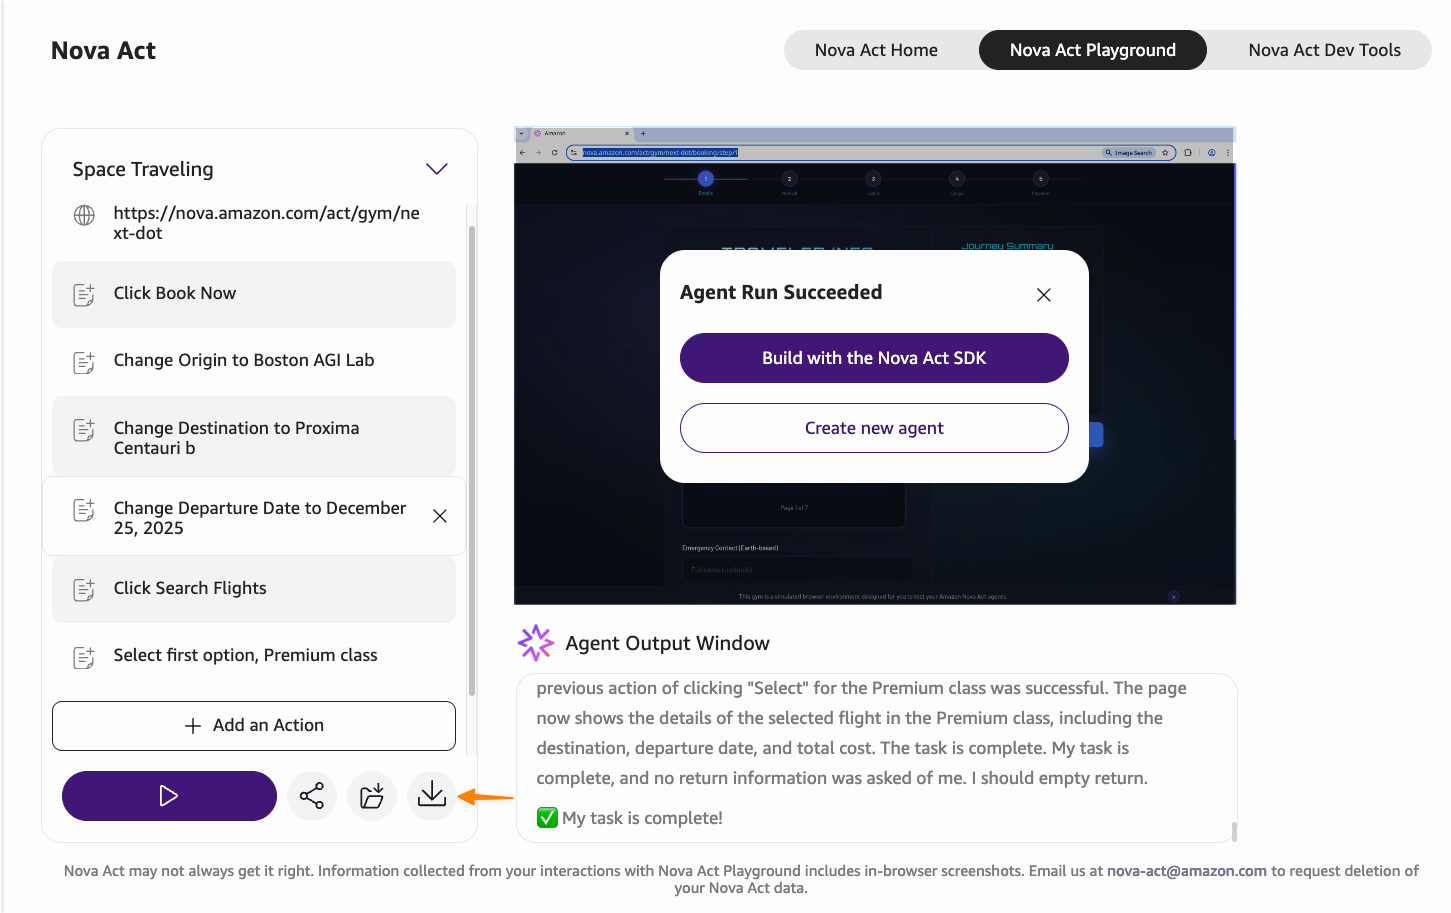This screenshot has height=913, width=1451.
Task: Select the Nova Act Playground tab
Action: click(1092, 50)
